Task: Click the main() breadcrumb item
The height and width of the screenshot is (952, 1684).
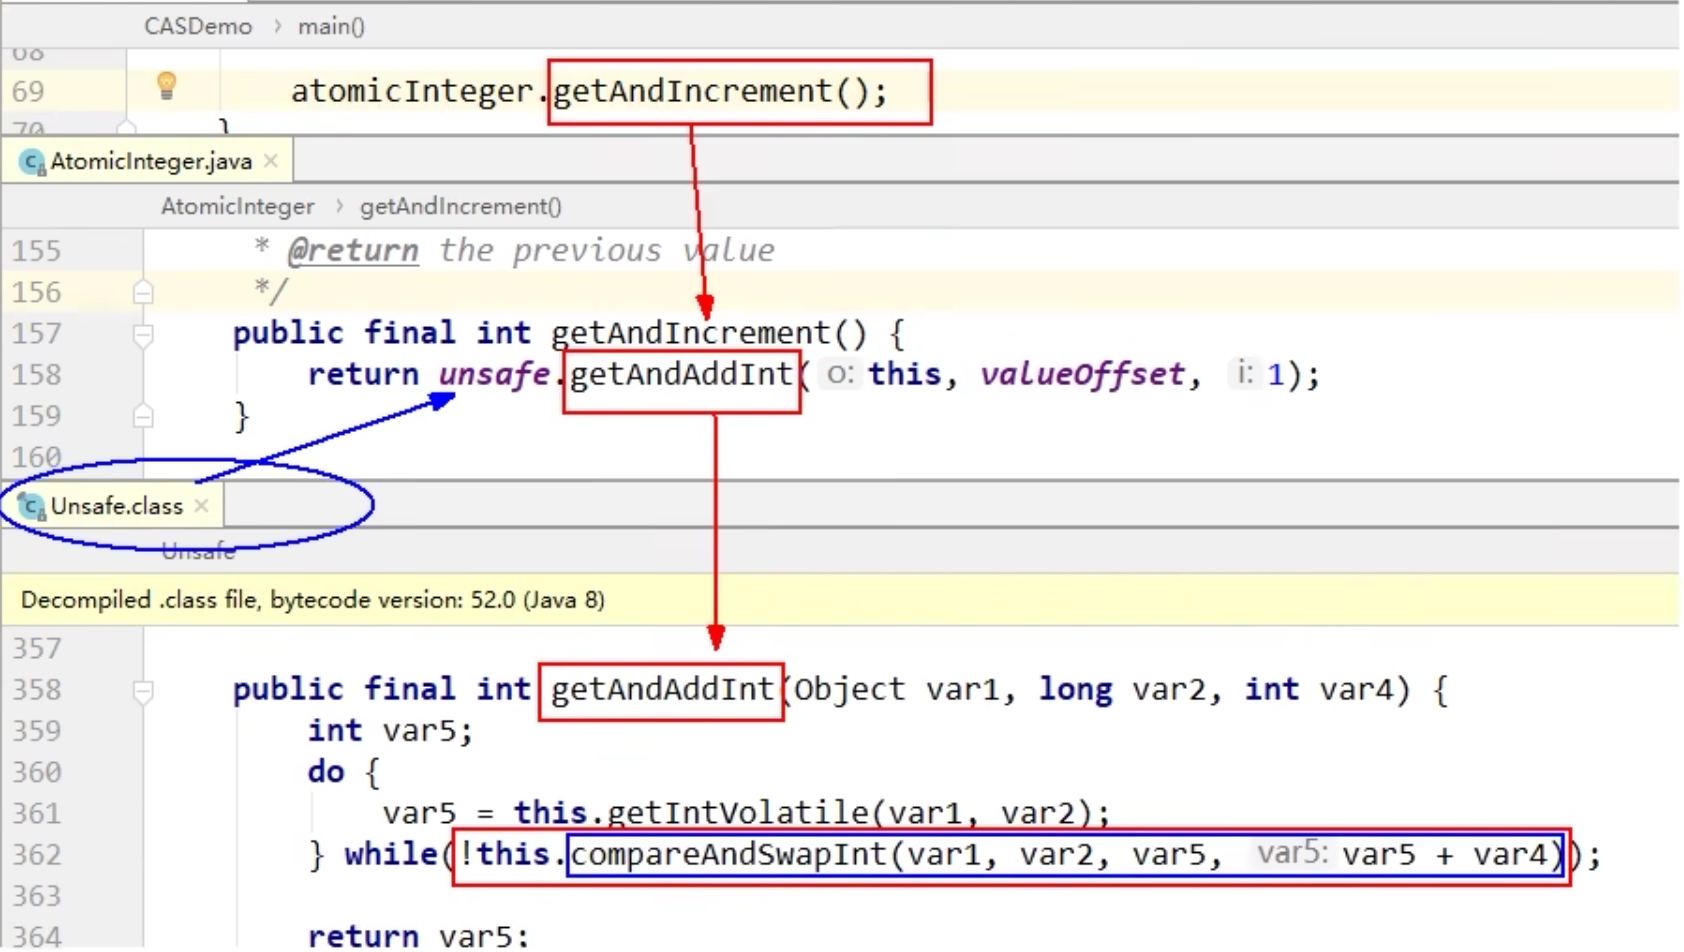Action: pos(331,27)
